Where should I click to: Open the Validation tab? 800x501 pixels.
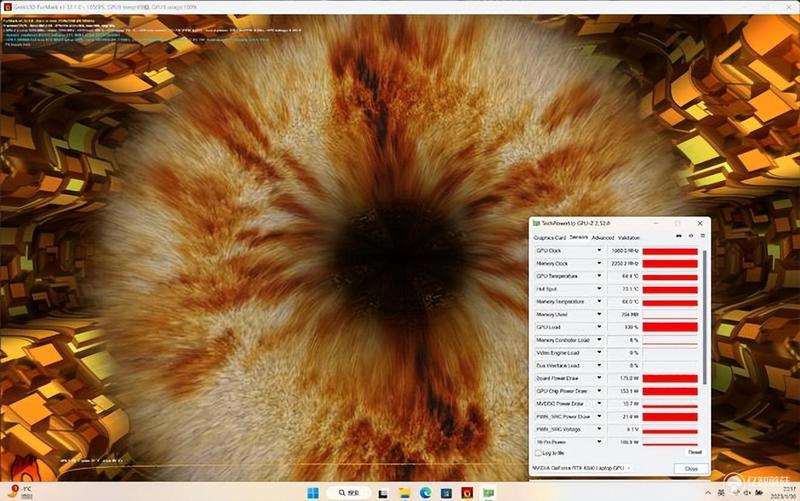point(629,238)
